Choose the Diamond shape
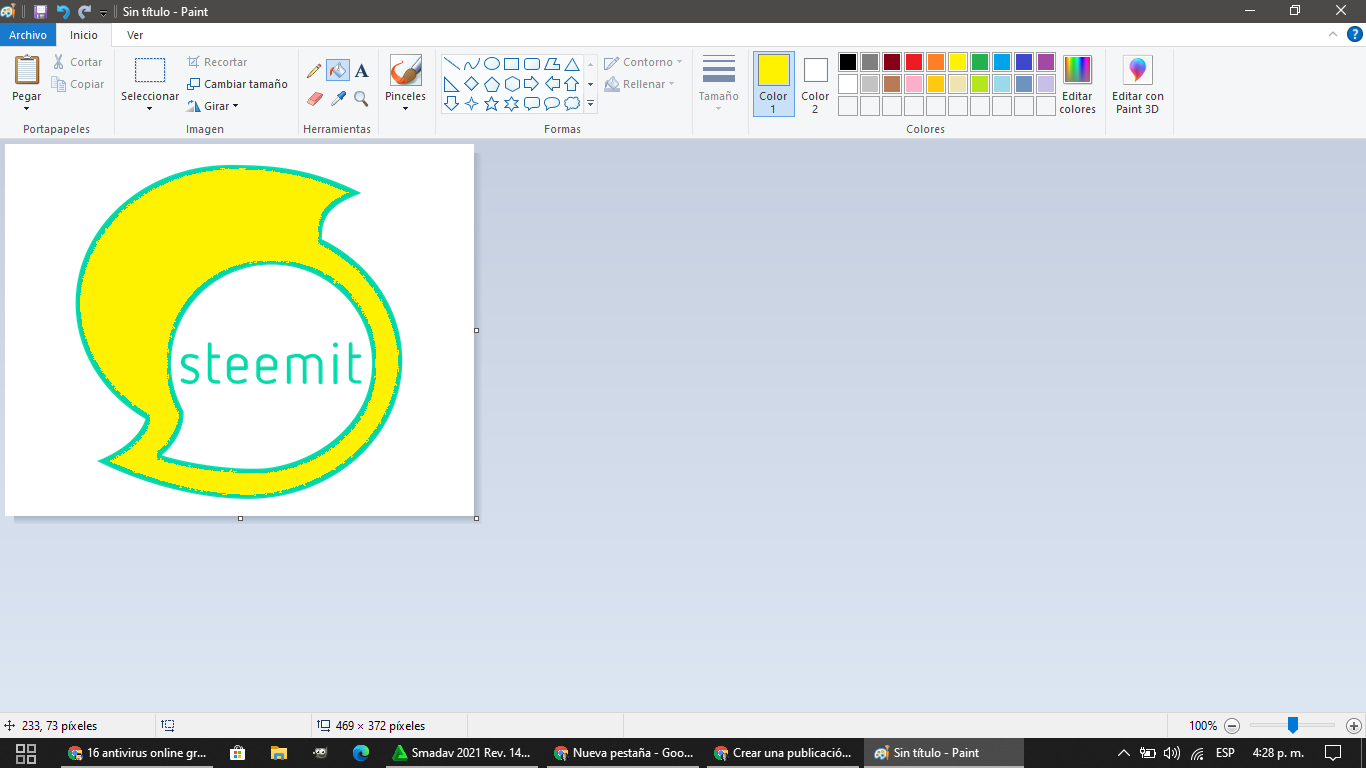1366x768 pixels. click(472, 84)
